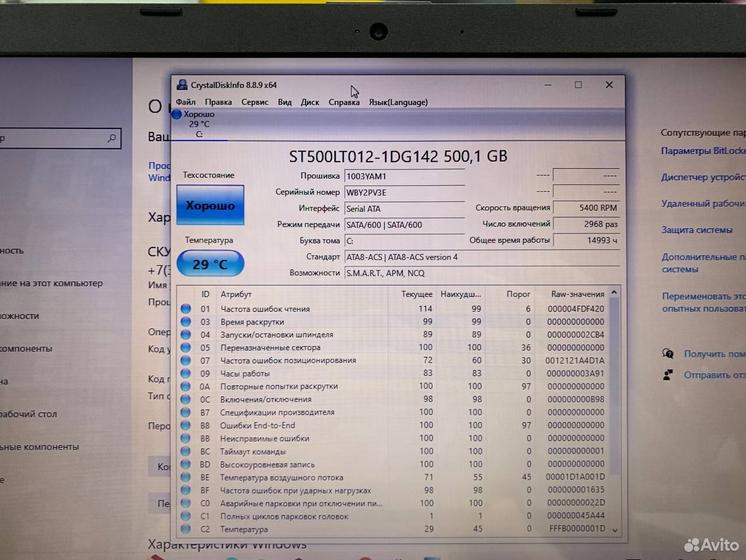The height and width of the screenshot is (560, 746).
Task: Click Получить помощь link in Settings window
Action: (x=715, y=354)
